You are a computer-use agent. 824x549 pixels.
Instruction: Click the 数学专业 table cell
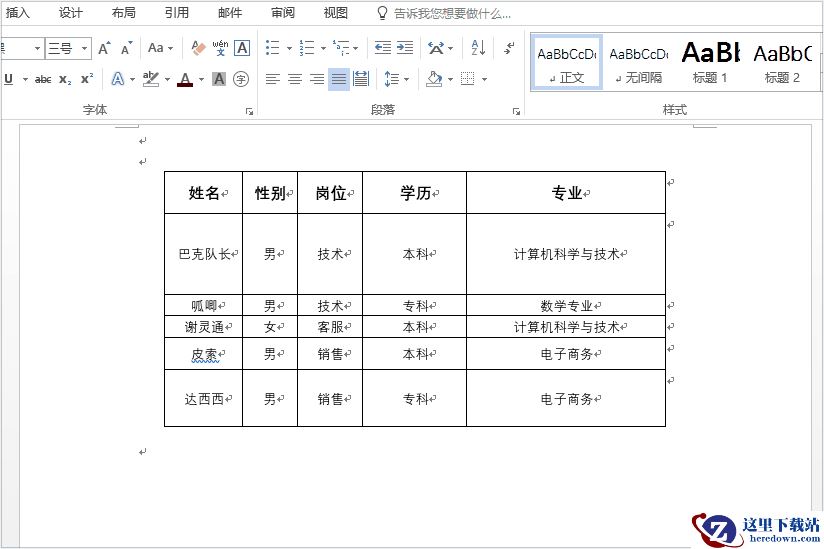tap(566, 306)
